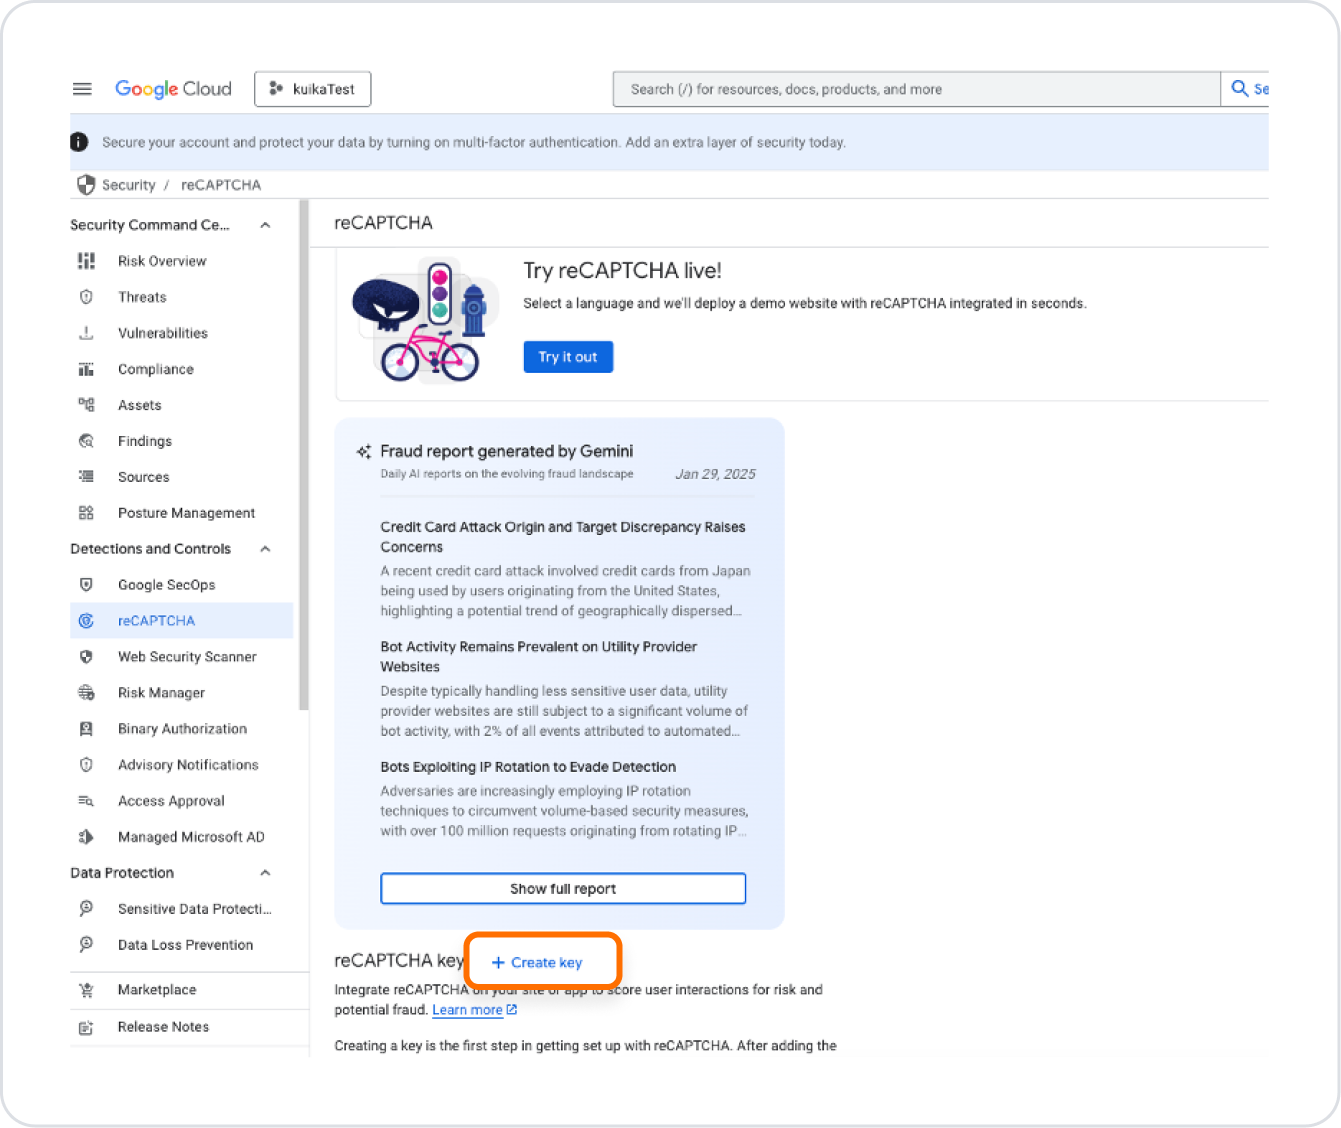Select Advisory Notifications in the sidebar

(188, 765)
